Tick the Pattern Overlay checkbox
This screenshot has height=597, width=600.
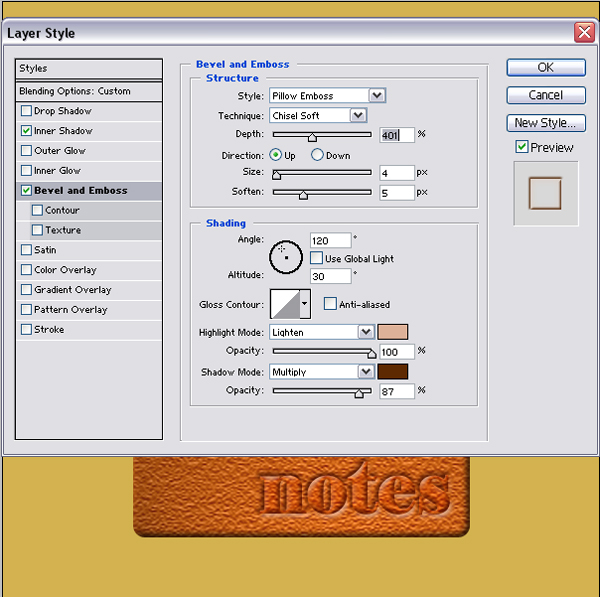coord(26,309)
